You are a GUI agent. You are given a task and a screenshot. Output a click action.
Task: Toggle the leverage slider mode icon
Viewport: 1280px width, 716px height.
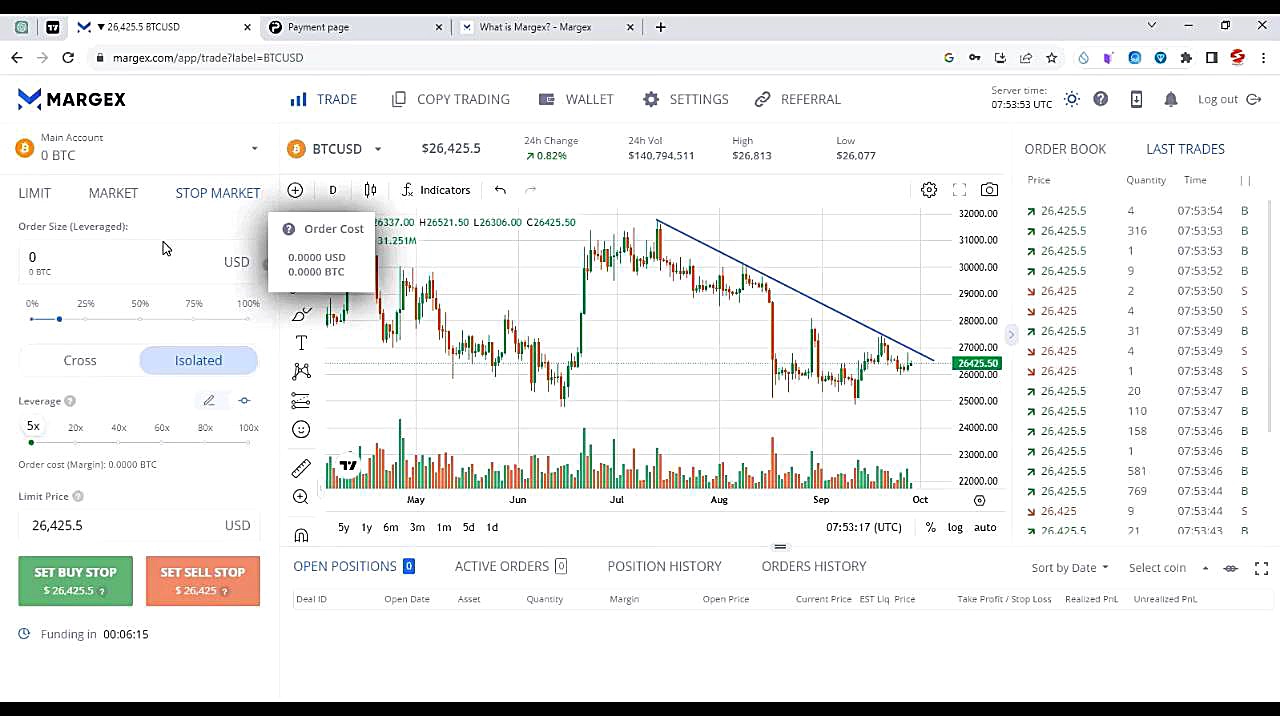coord(244,401)
